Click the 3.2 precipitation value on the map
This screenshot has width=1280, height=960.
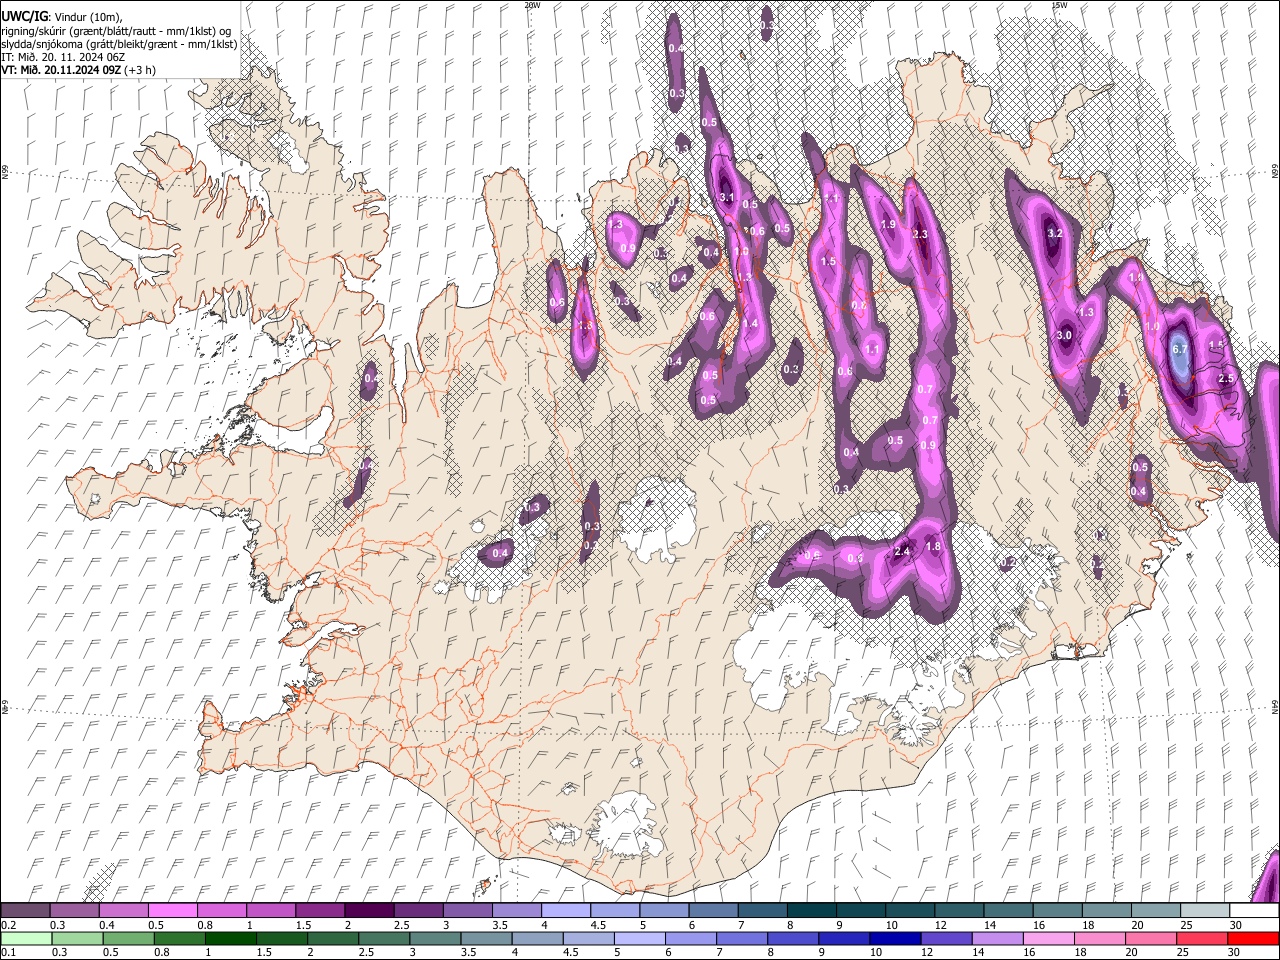(x=1054, y=233)
